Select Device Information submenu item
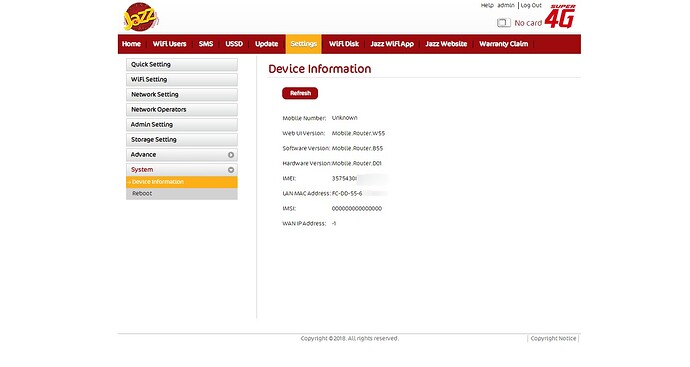690x367 pixels. coord(182,182)
